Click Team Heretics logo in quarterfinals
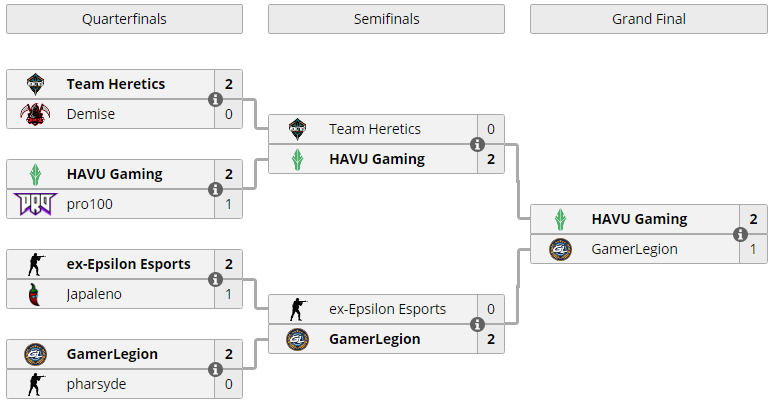The width and height of the screenshot is (773, 403). 35,84
